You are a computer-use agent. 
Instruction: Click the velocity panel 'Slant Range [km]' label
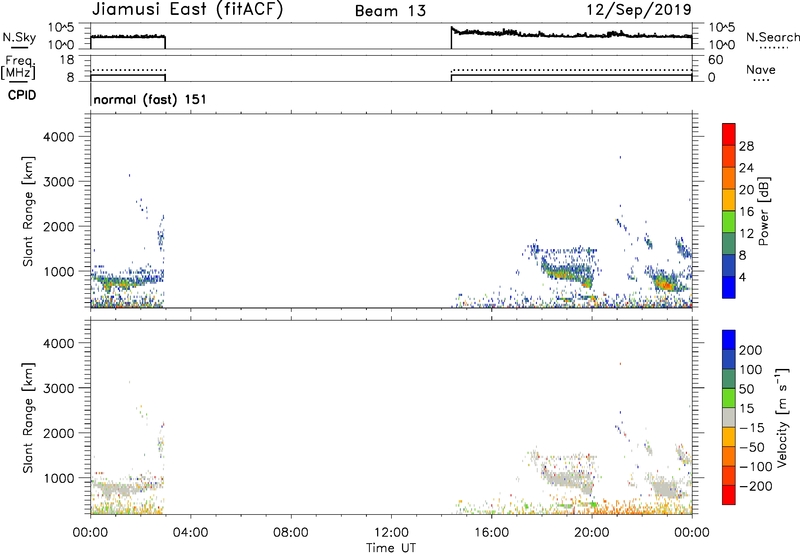(28, 418)
